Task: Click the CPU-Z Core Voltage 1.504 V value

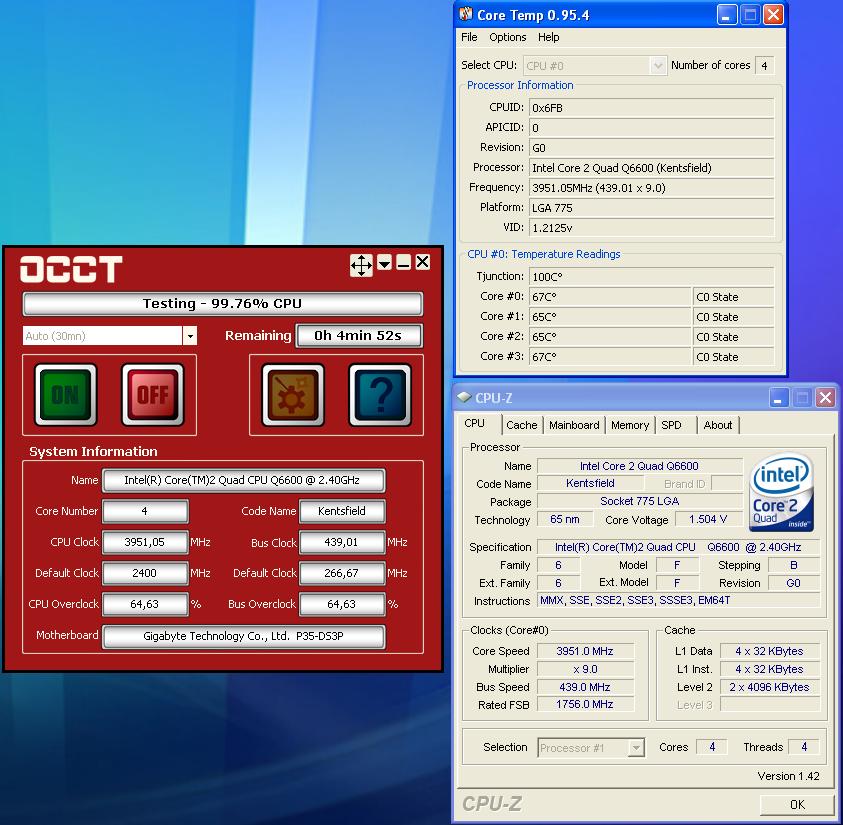Action: [x=708, y=519]
